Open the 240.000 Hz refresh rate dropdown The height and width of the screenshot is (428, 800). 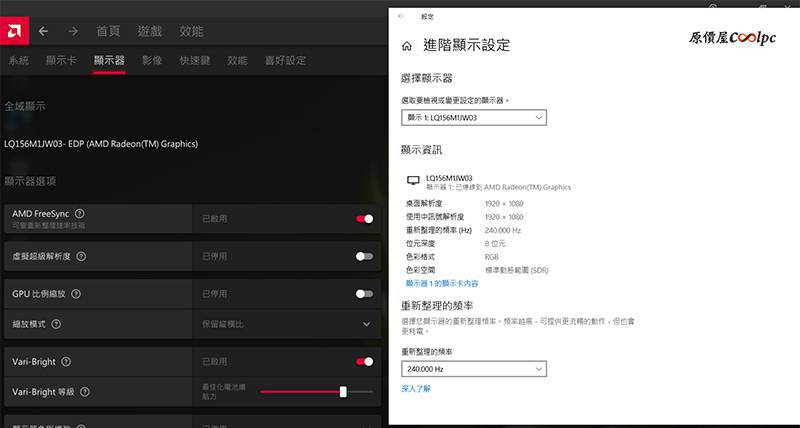(x=474, y=369)
